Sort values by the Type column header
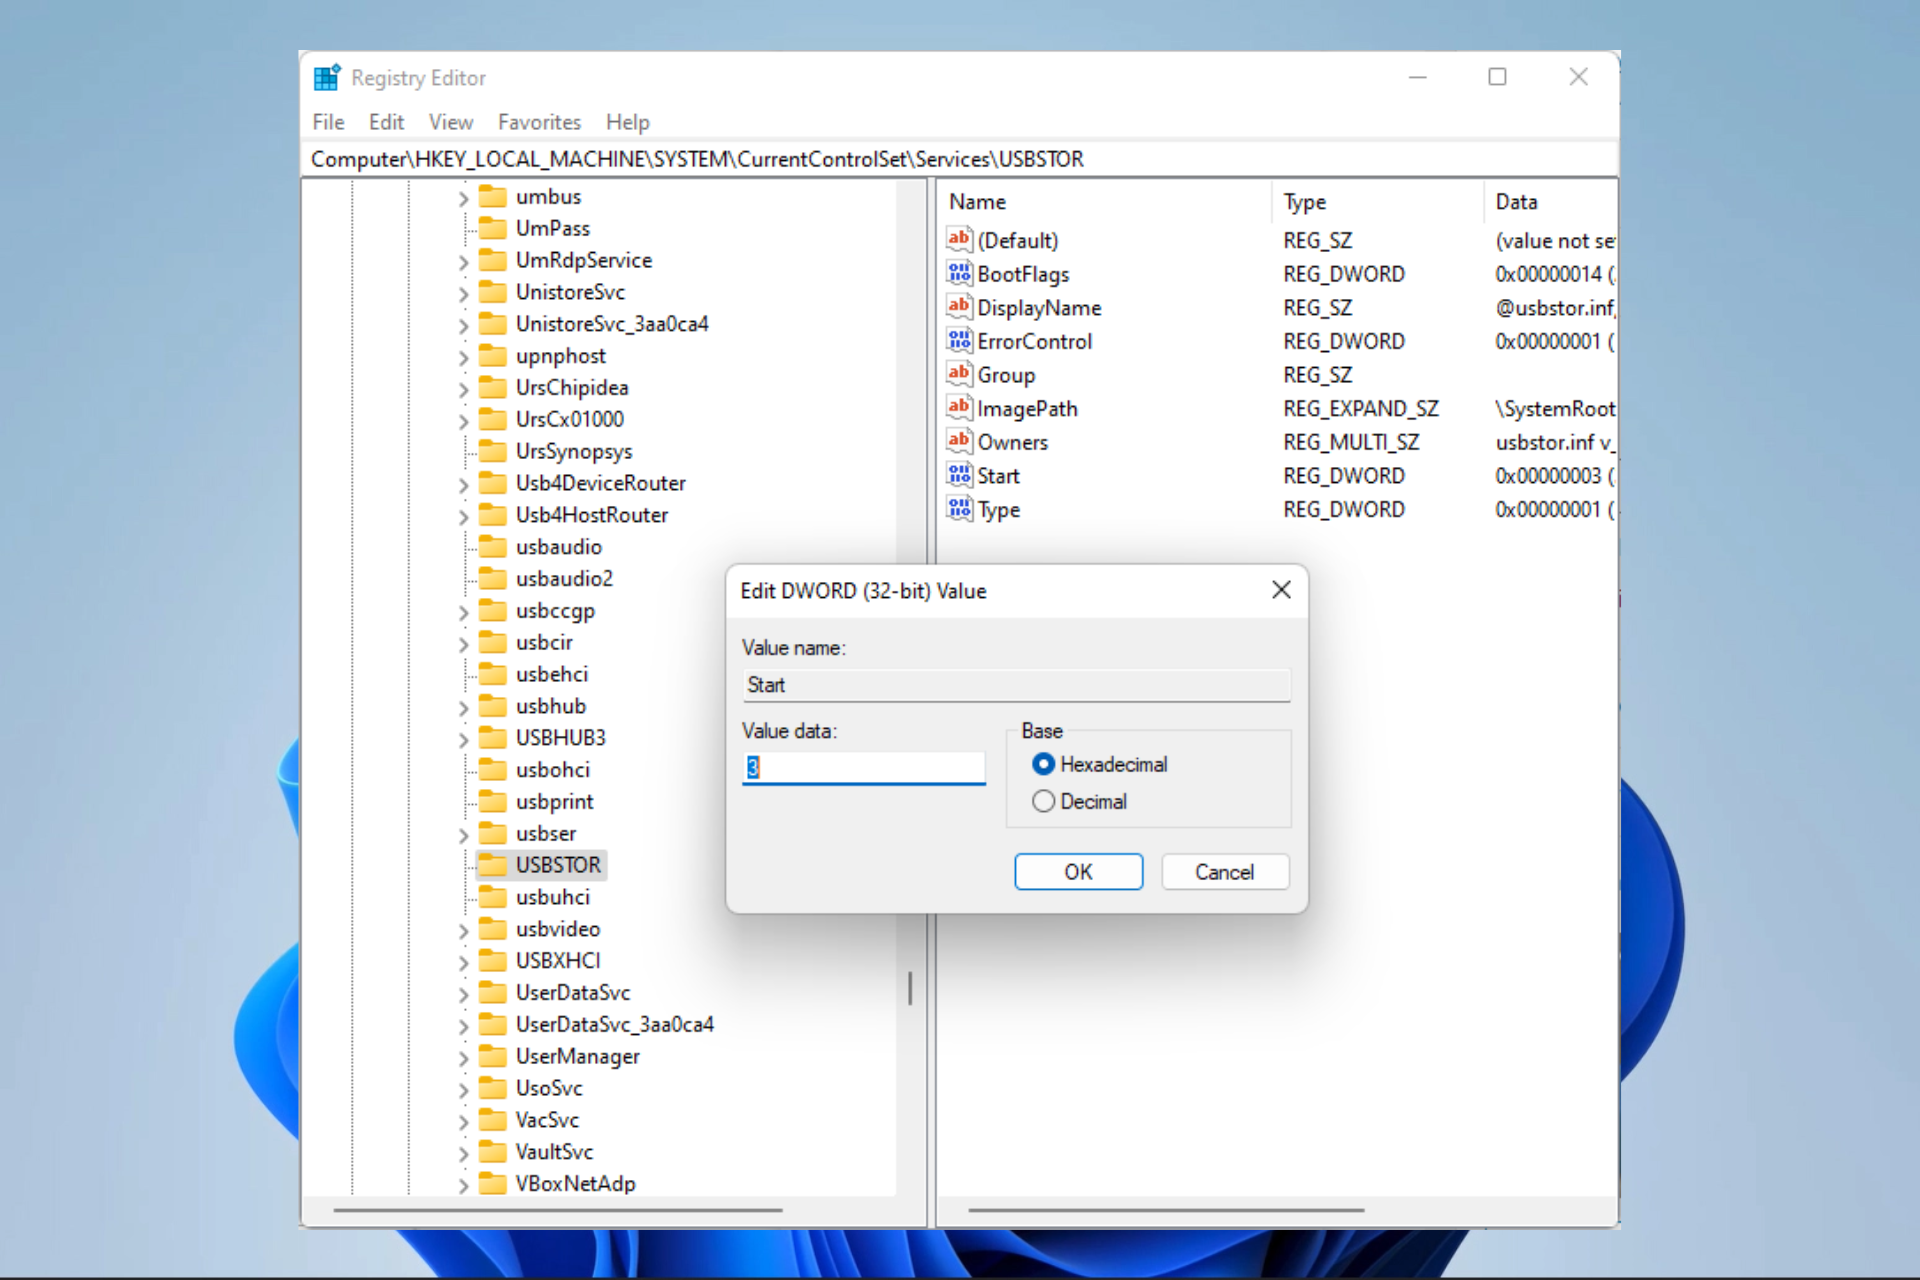 (1377, 202)
